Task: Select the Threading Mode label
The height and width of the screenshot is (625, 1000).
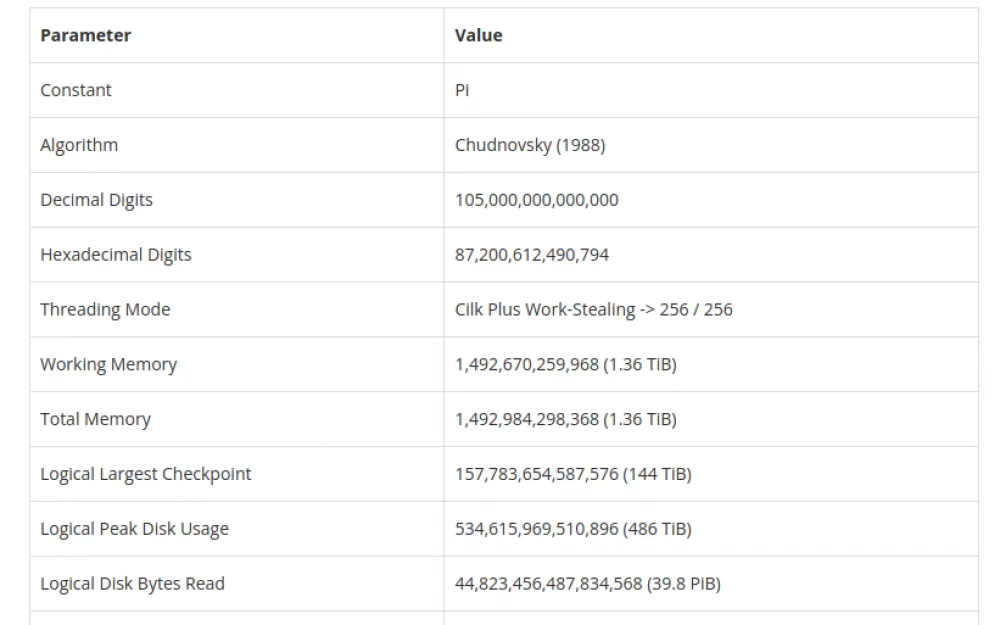Action: (x=105, y=310)
